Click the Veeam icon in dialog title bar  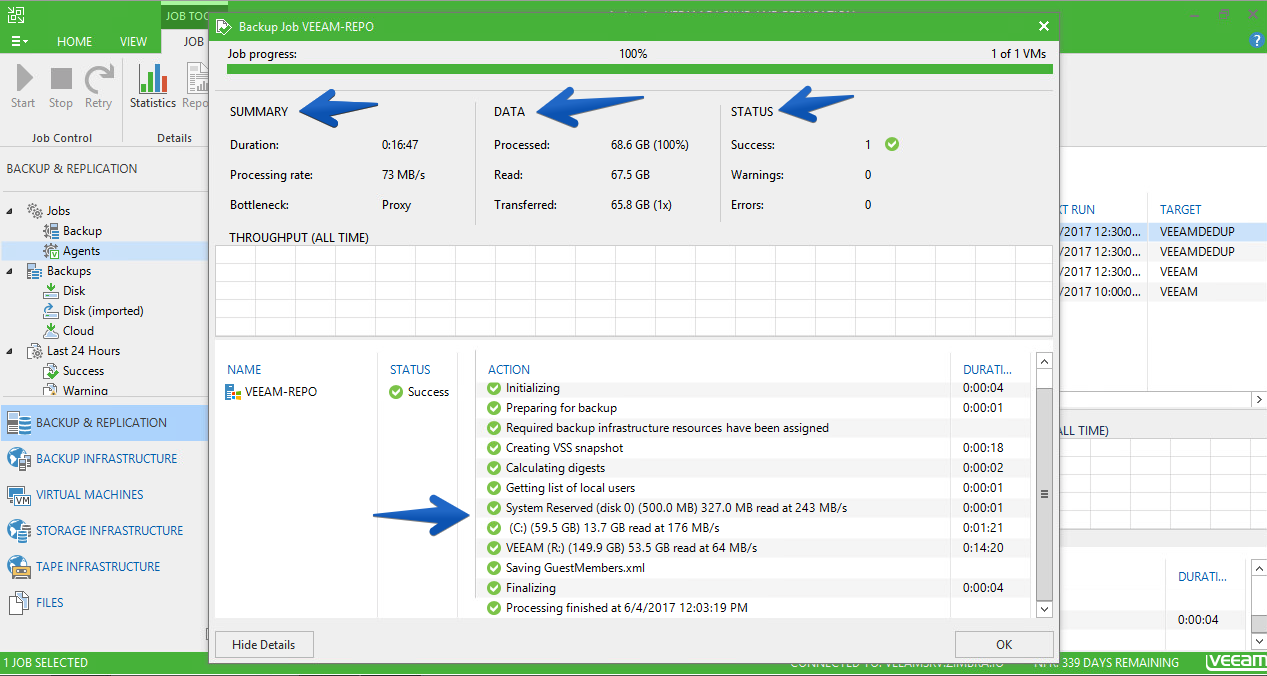coord(224,26)
